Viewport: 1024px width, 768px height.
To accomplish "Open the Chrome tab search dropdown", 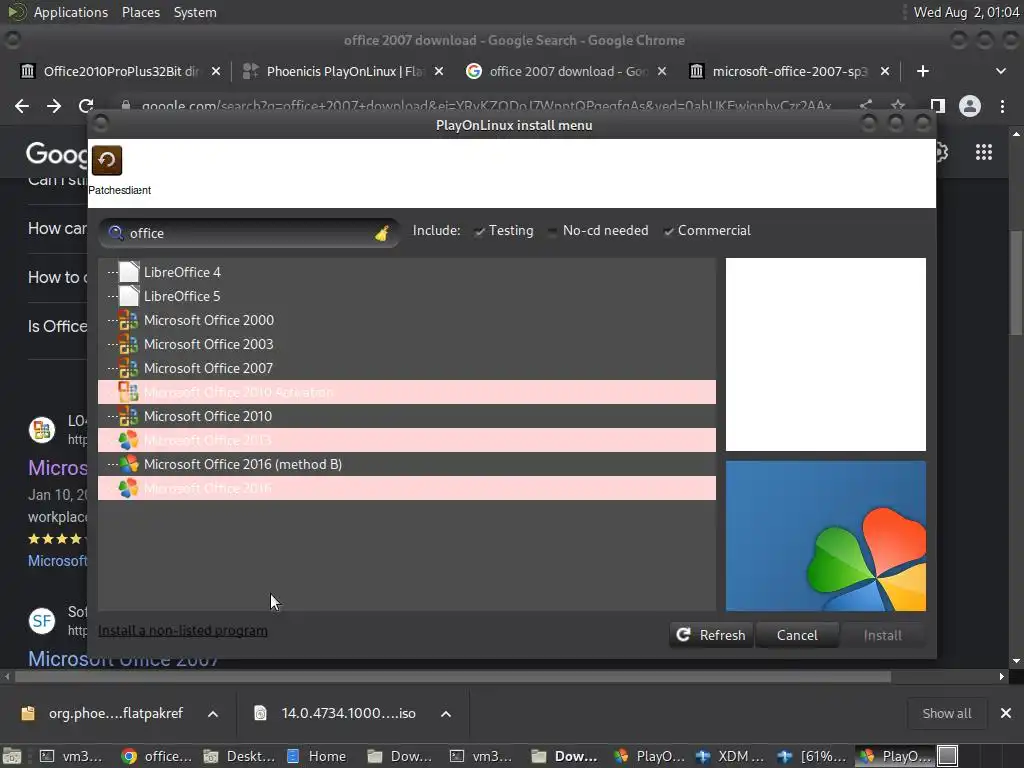I will (1000, 71).
